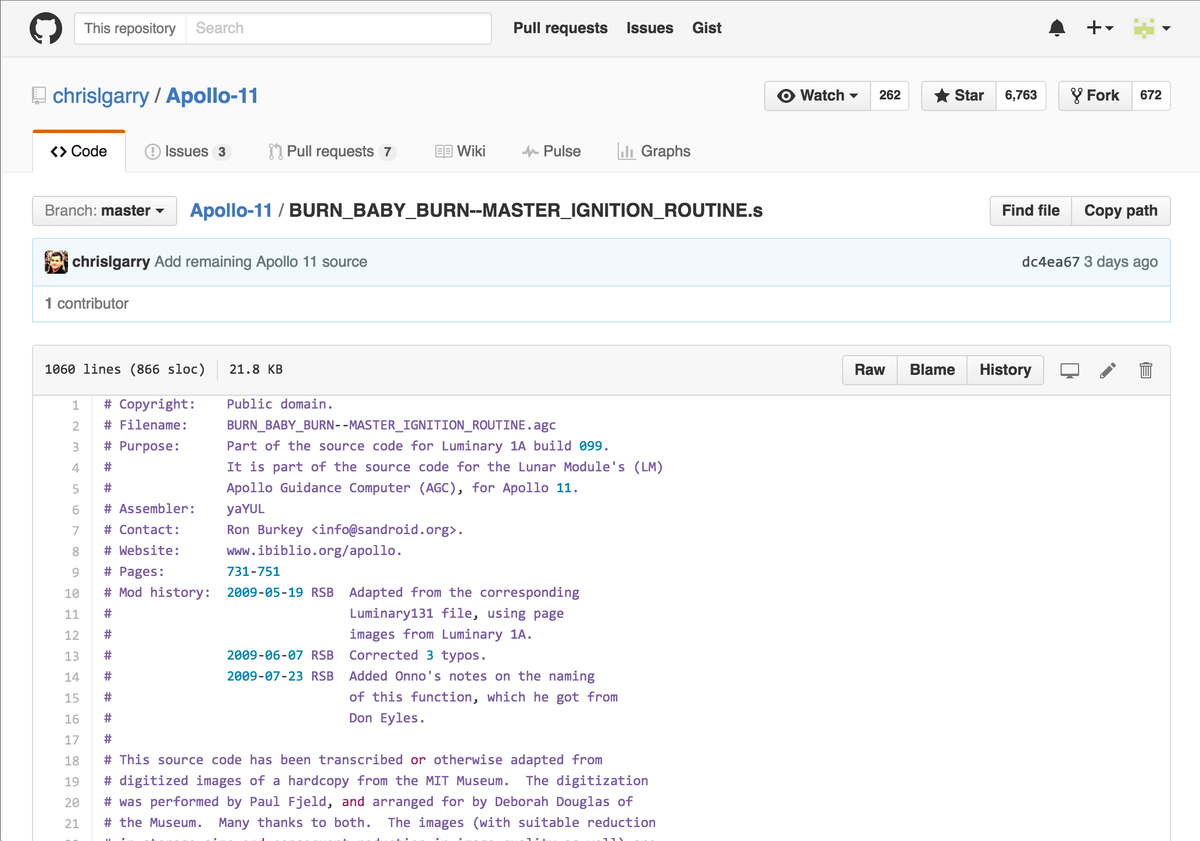The image size is (1200, 841).
Task: Click Apollo-11 breadcrumb link
Action: [x=231, y=210]
